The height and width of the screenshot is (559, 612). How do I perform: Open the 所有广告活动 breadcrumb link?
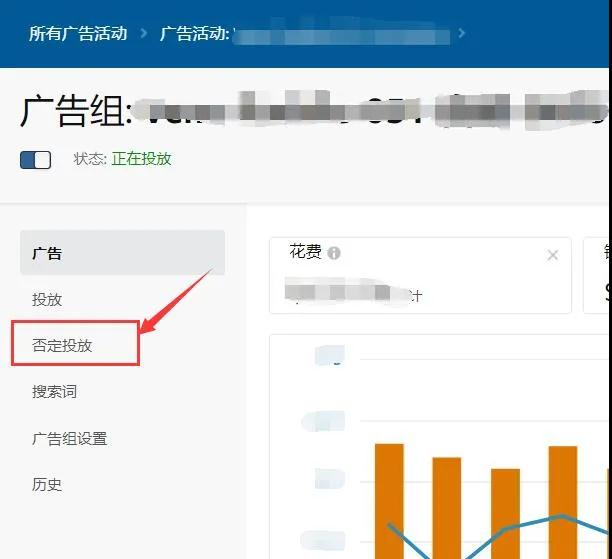pyautogui.click(x=78, y=33)
